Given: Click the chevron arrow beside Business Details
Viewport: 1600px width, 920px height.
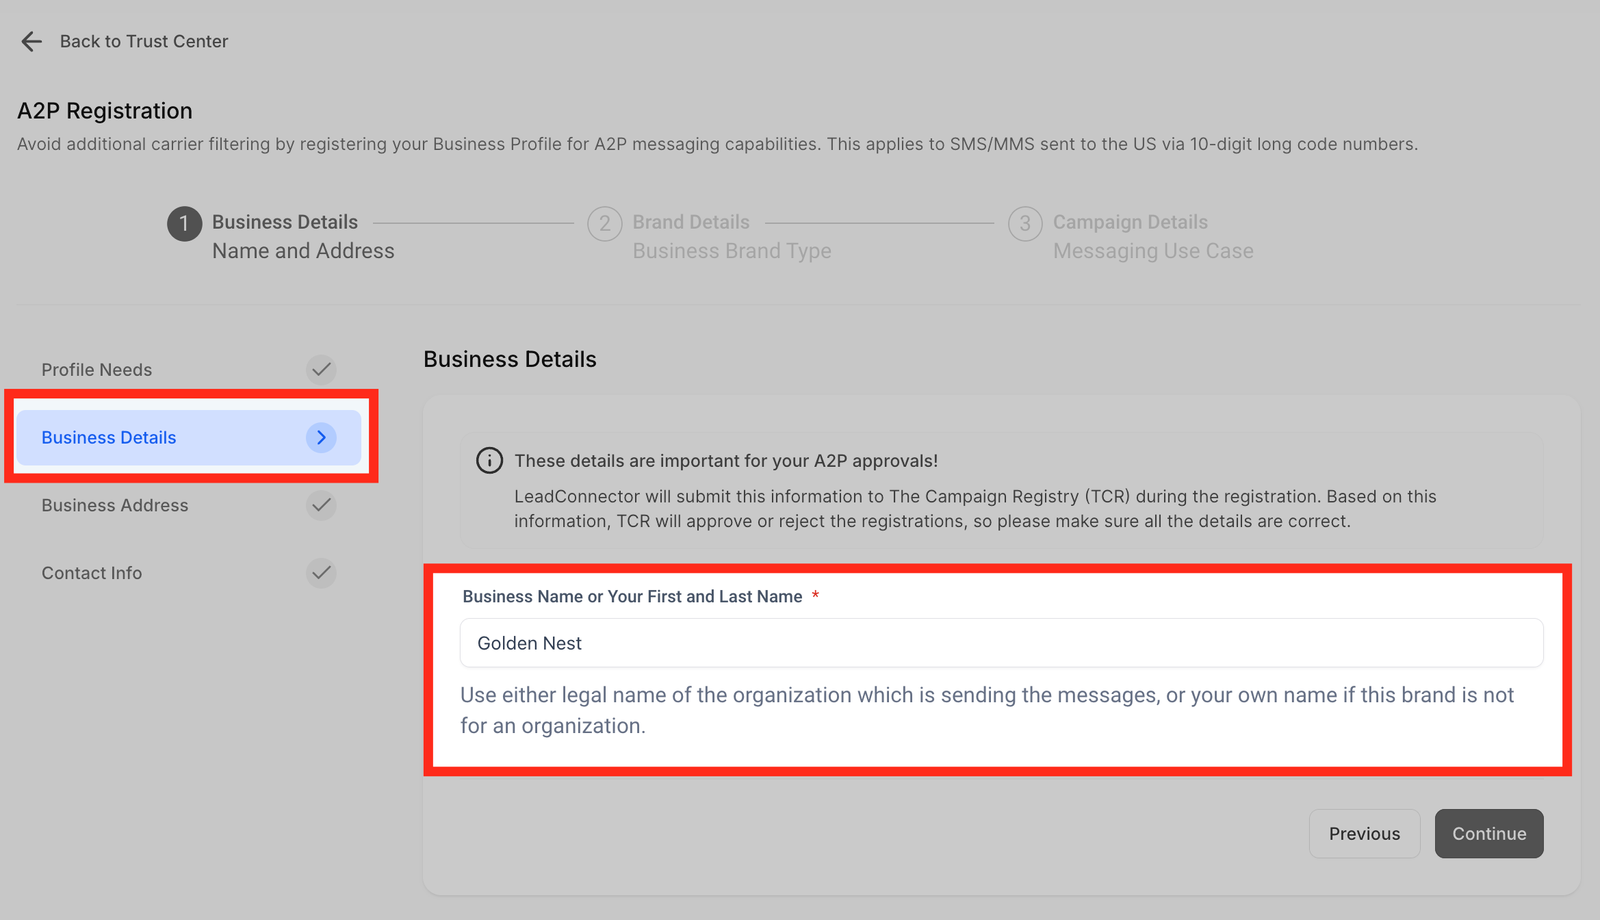Looking at the screenshot, I should pyautogui.click(x=321, y=438).
